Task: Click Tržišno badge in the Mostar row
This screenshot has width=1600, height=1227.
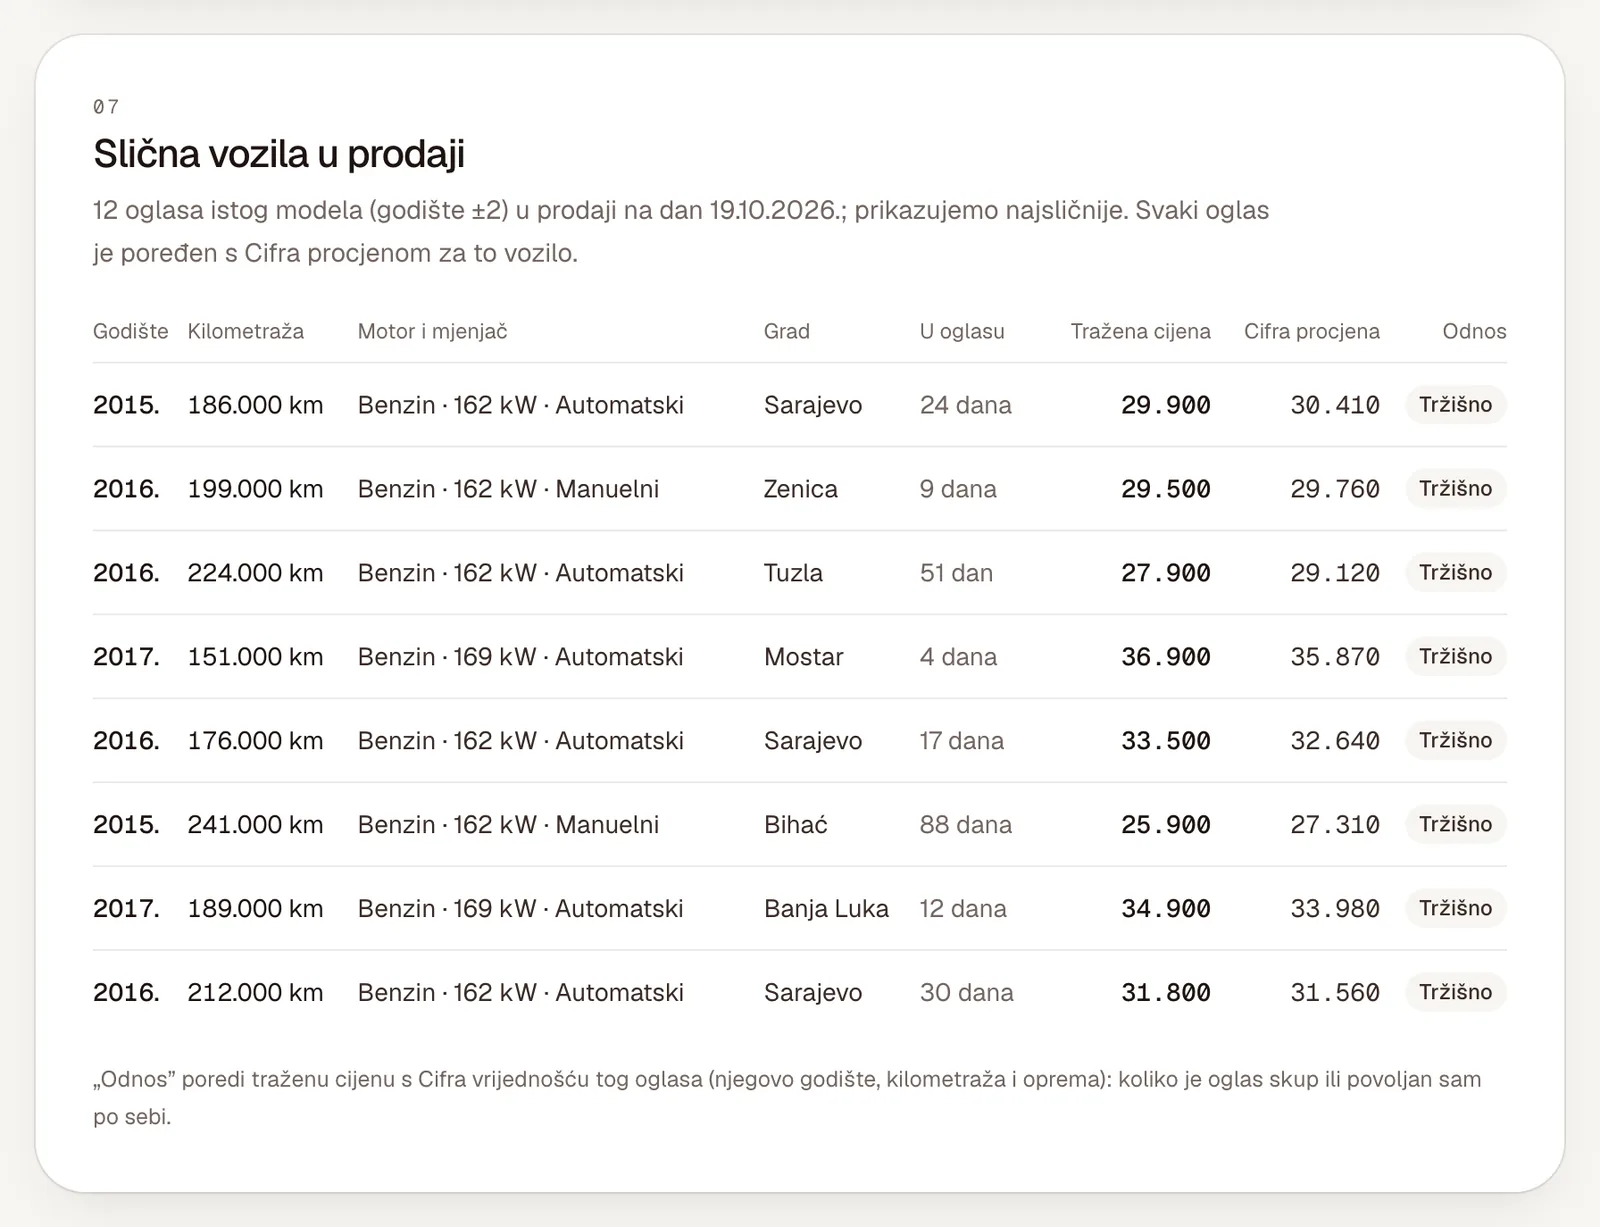Action: tap(1456, 657)
